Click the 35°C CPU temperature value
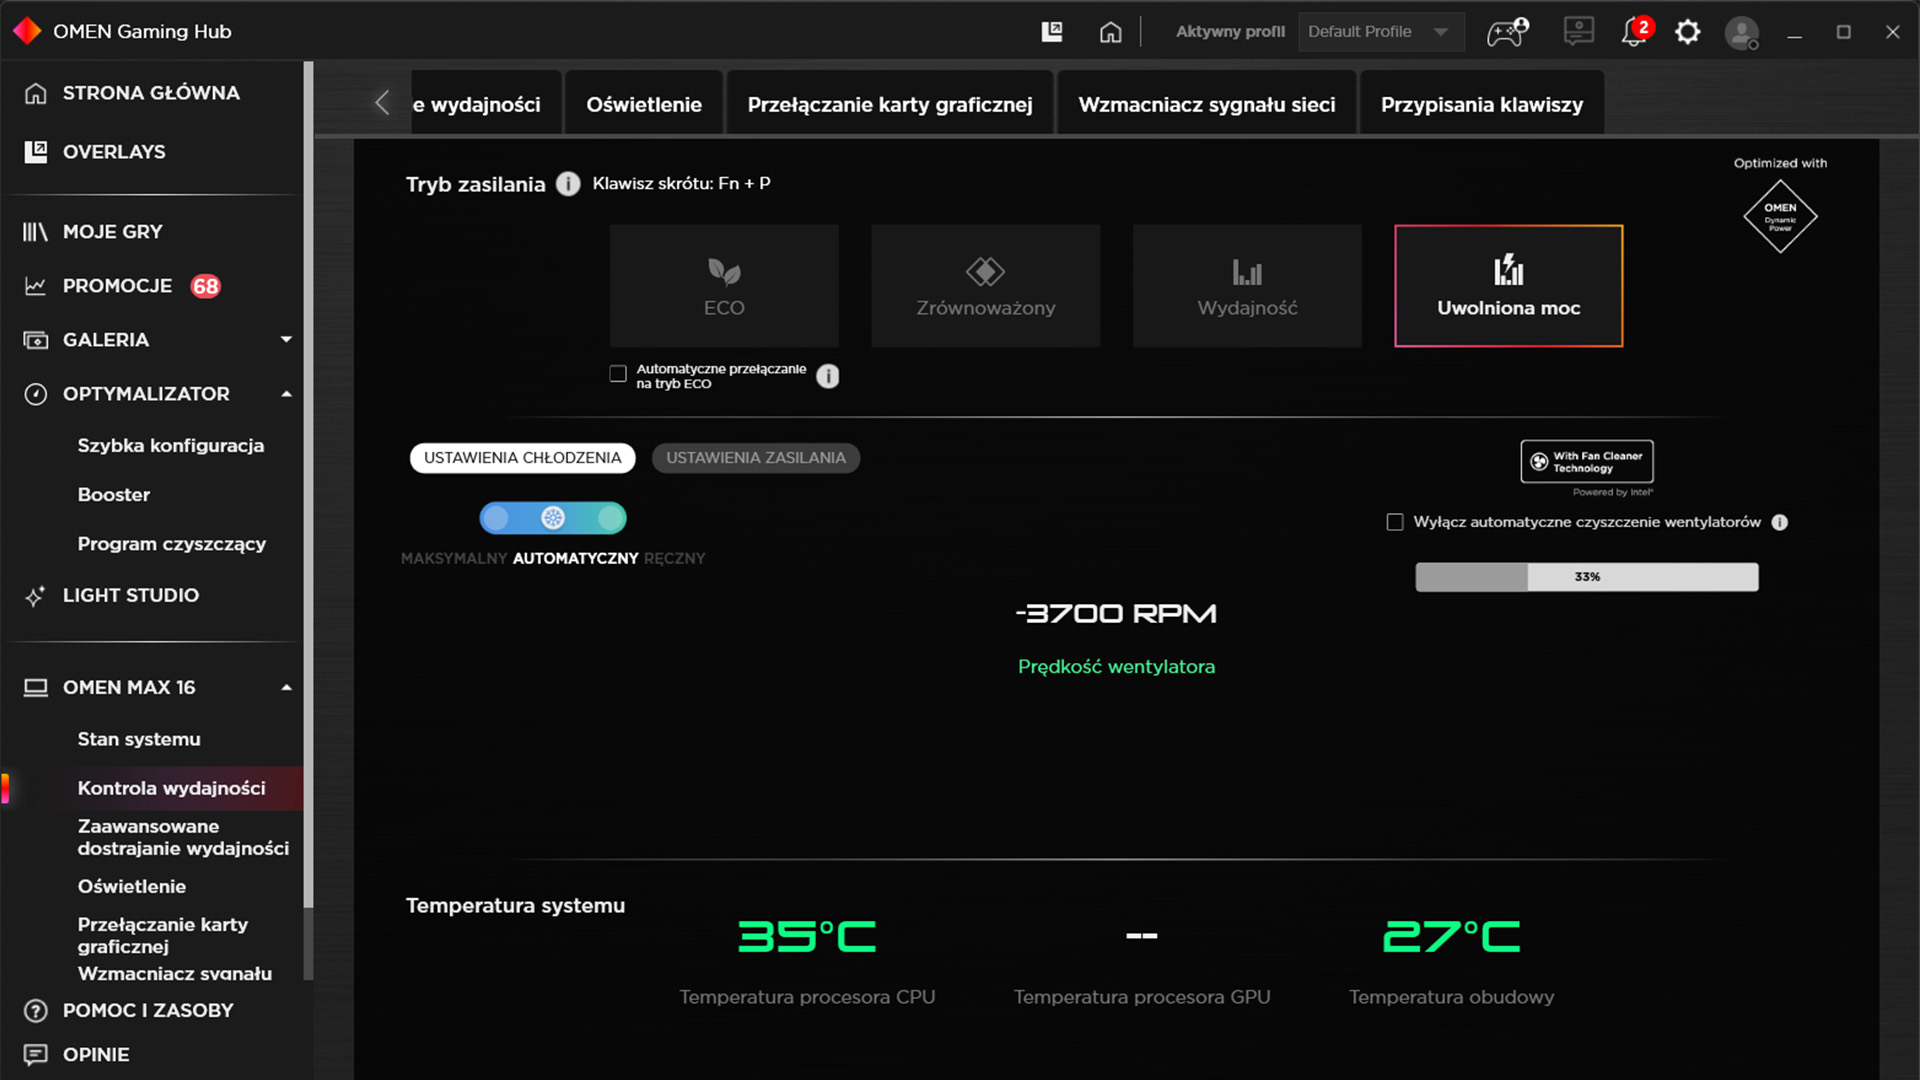Screen dimensions: 1920x1080 807,937
